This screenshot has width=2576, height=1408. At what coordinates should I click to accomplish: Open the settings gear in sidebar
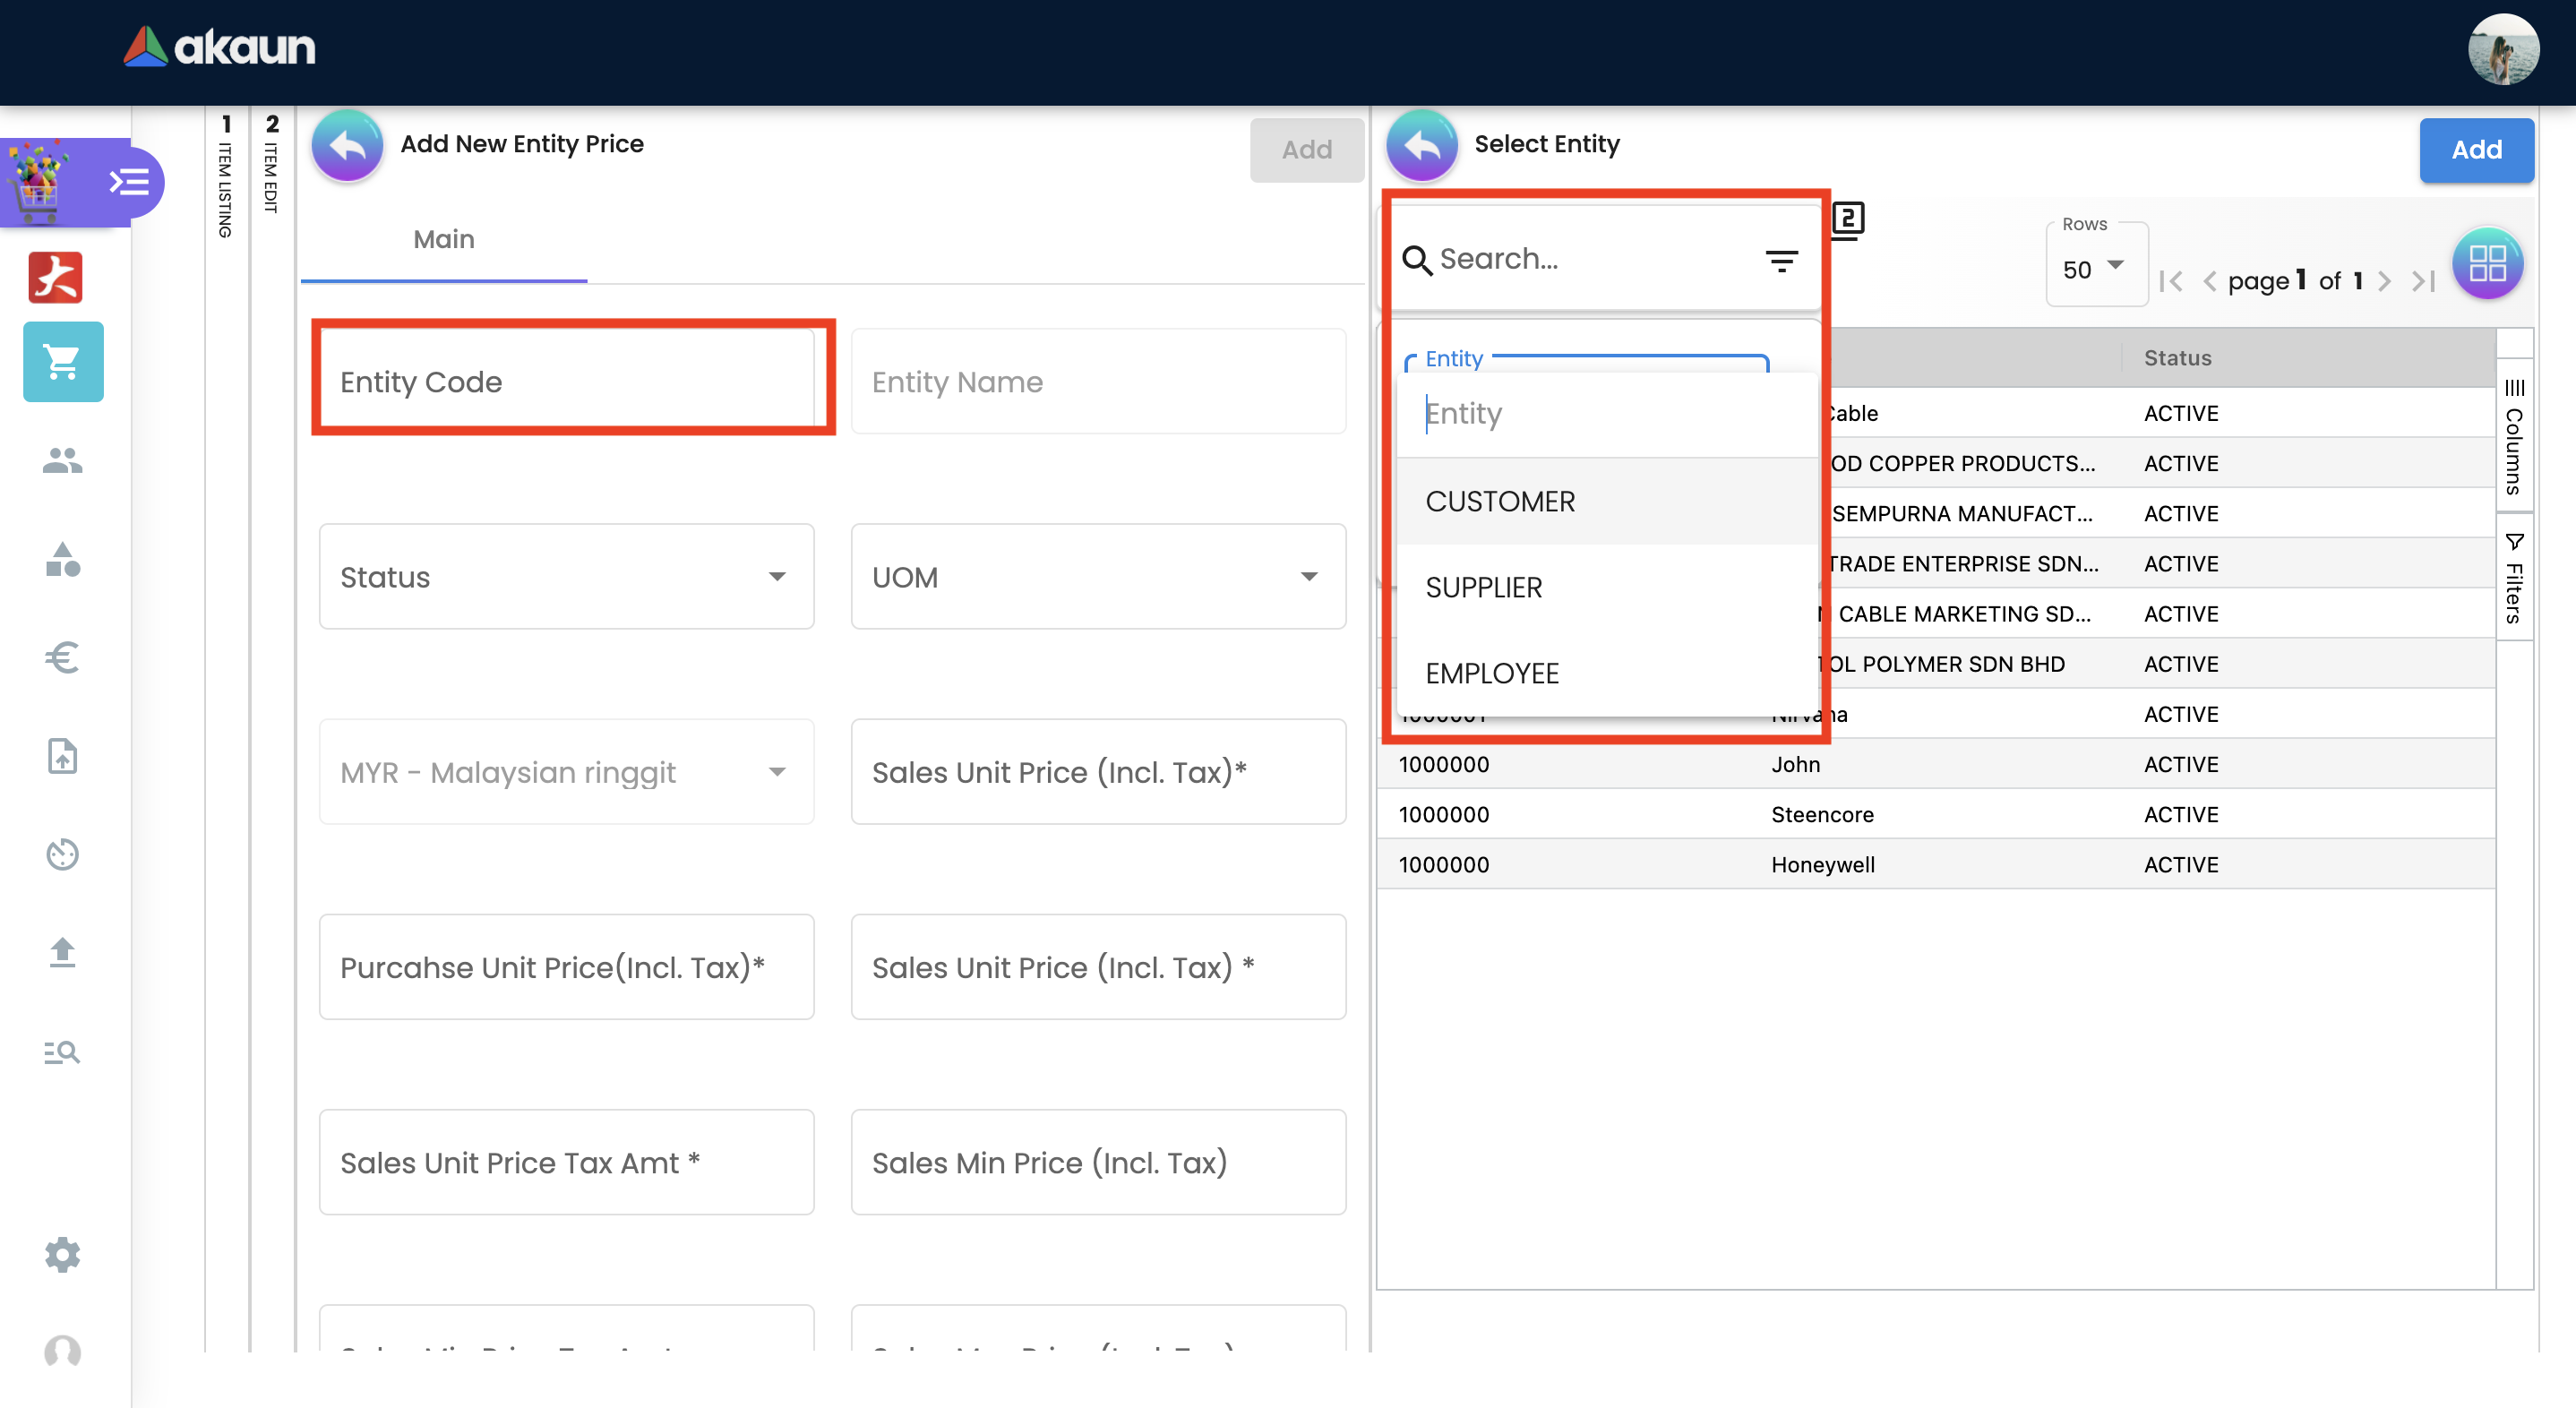pos(63,1254)
